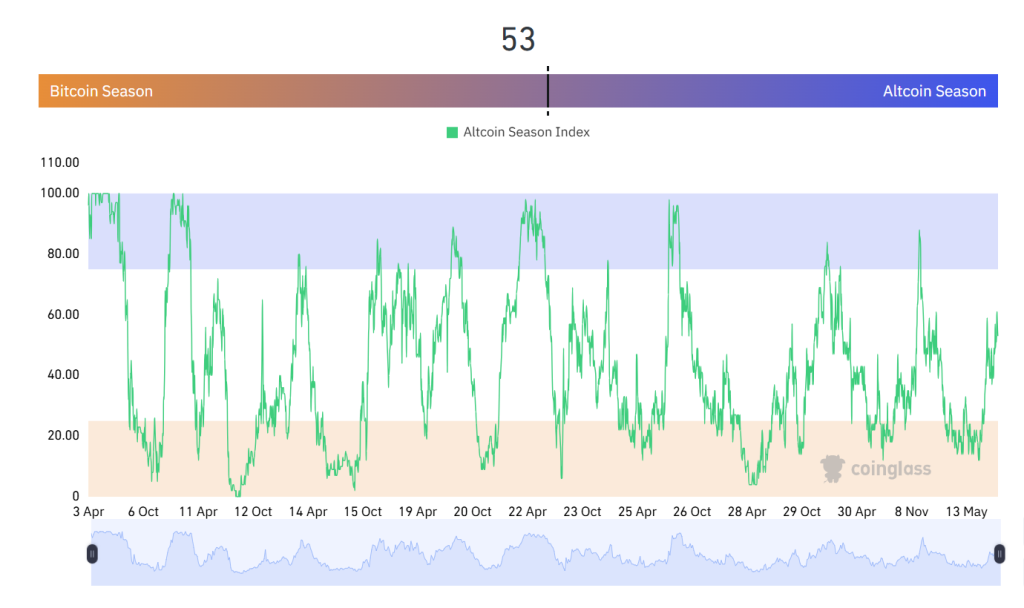Click the coinglass watermark text

pos(890,469)
